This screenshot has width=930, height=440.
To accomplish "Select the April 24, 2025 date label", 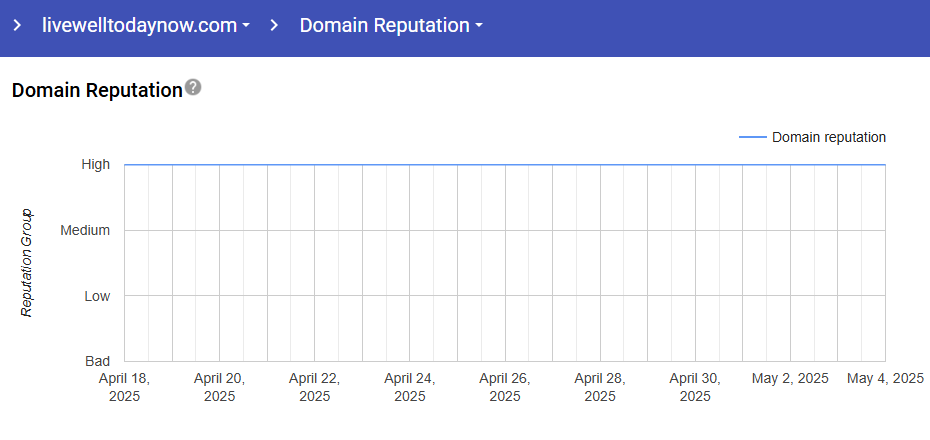I will (x=409, y=387).
